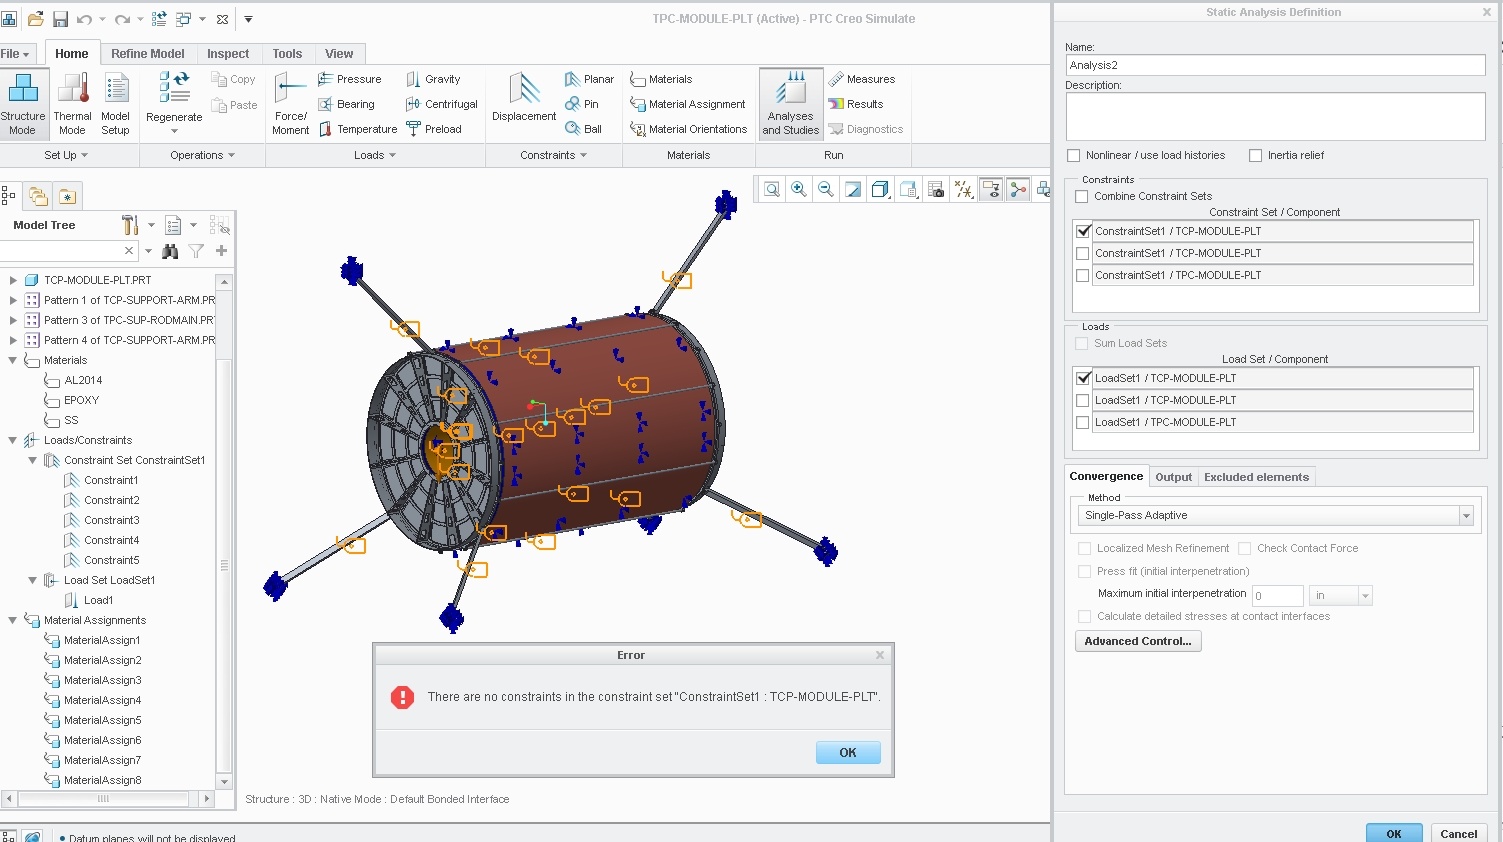This screenshot has width=1503, height=842.
Task: Open the Material Assignment tool
Action: point(687,104)
